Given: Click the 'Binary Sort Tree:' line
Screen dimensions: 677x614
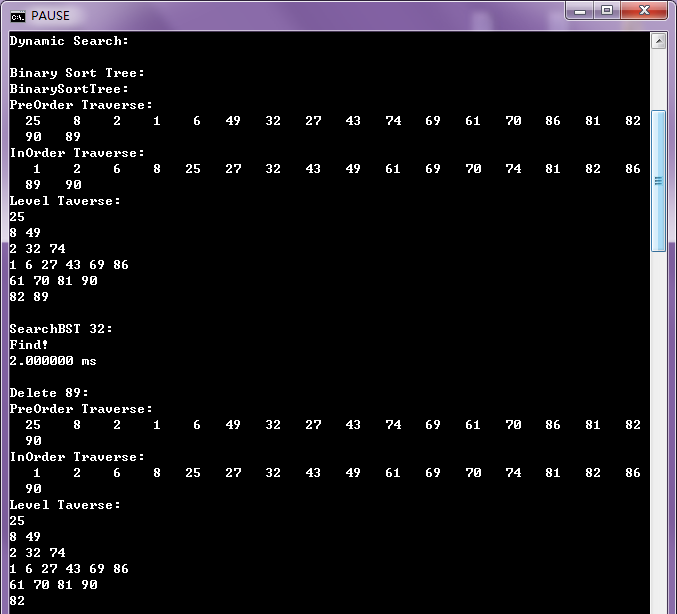Looking at the screenshot, I should click(x=77, y=73).
